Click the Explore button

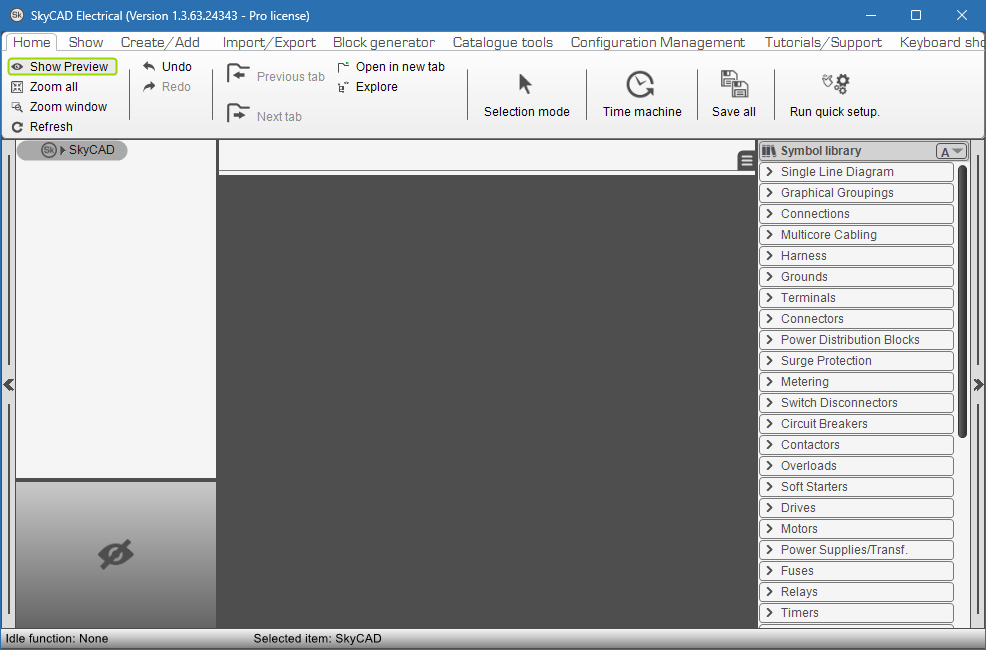[376, 87]
